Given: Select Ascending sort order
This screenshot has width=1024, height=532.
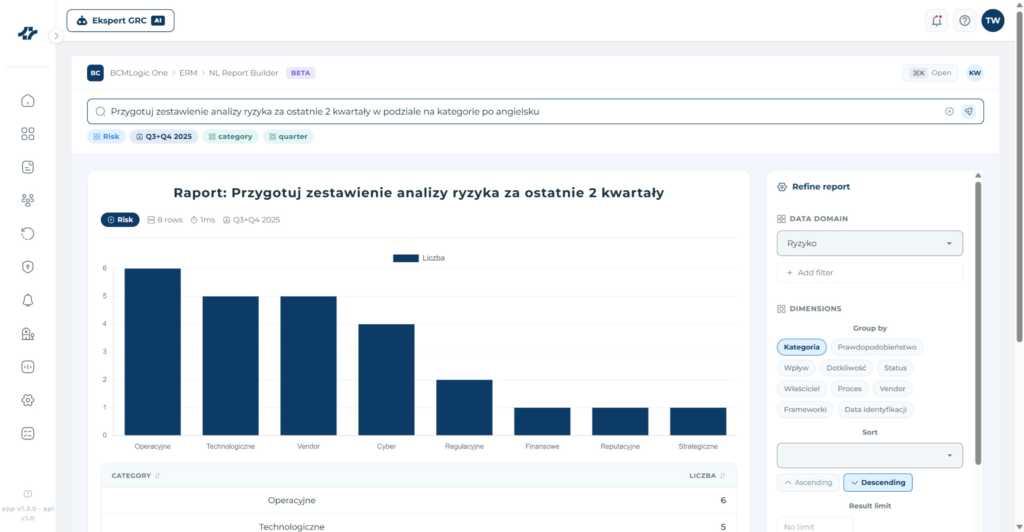Looking at the screenshot, I should (808, 482).
